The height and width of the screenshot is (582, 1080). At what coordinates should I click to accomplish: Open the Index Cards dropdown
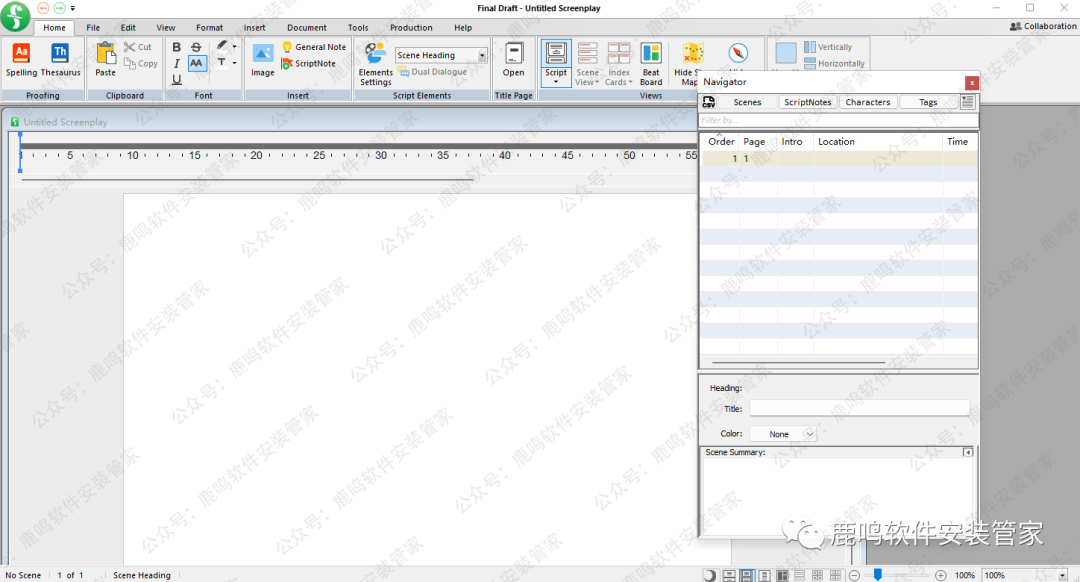pos(619,64)
